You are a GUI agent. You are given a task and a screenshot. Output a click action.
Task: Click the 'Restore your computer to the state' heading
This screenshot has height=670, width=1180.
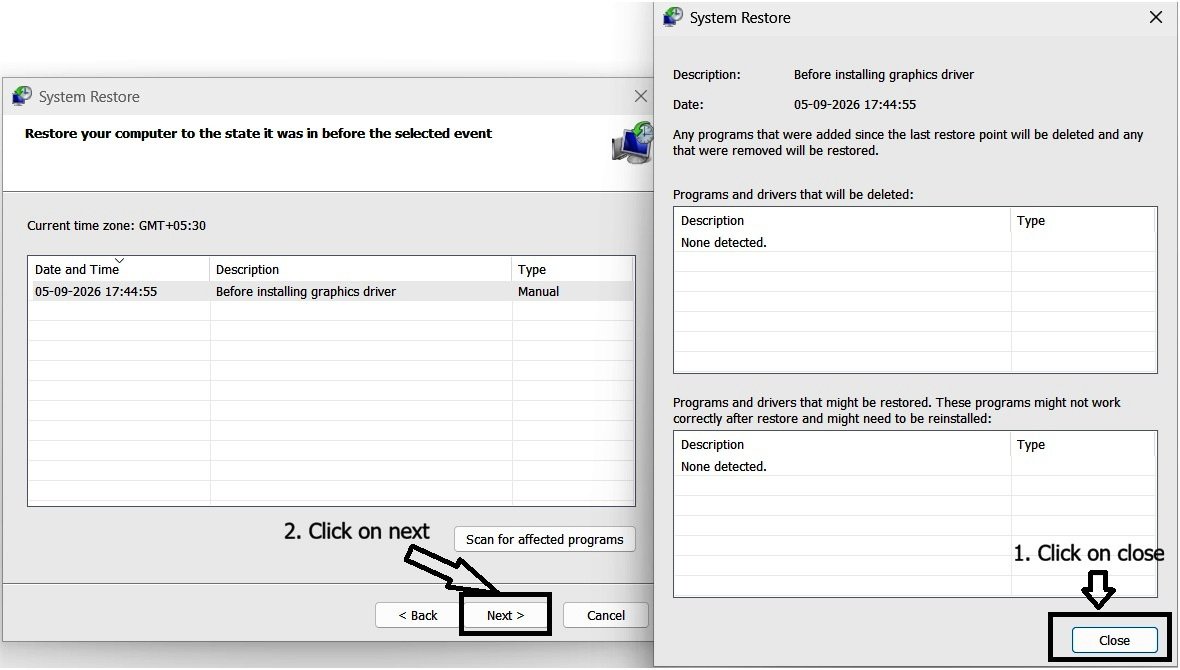pyautogui.click(x=258, y=133)
